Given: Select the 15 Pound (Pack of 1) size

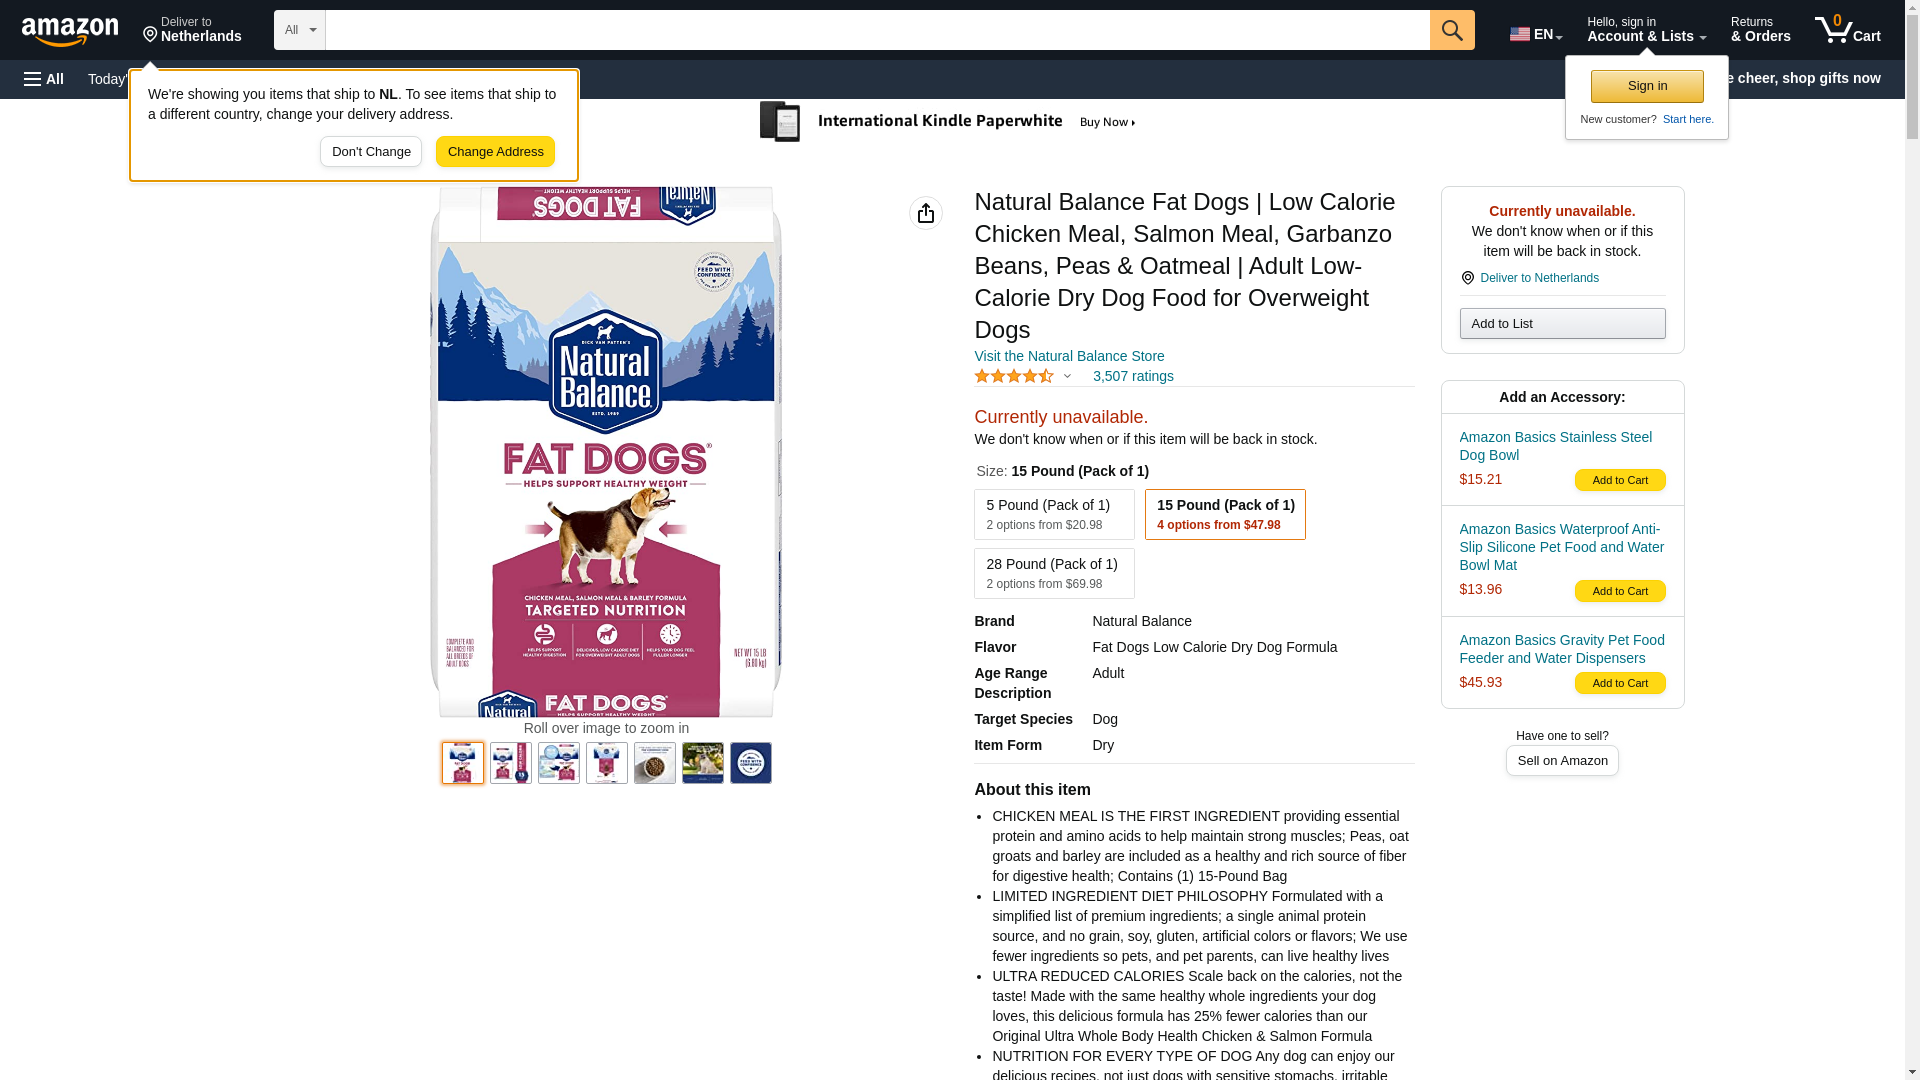Looking at the screenshot, I should 1225,514.
